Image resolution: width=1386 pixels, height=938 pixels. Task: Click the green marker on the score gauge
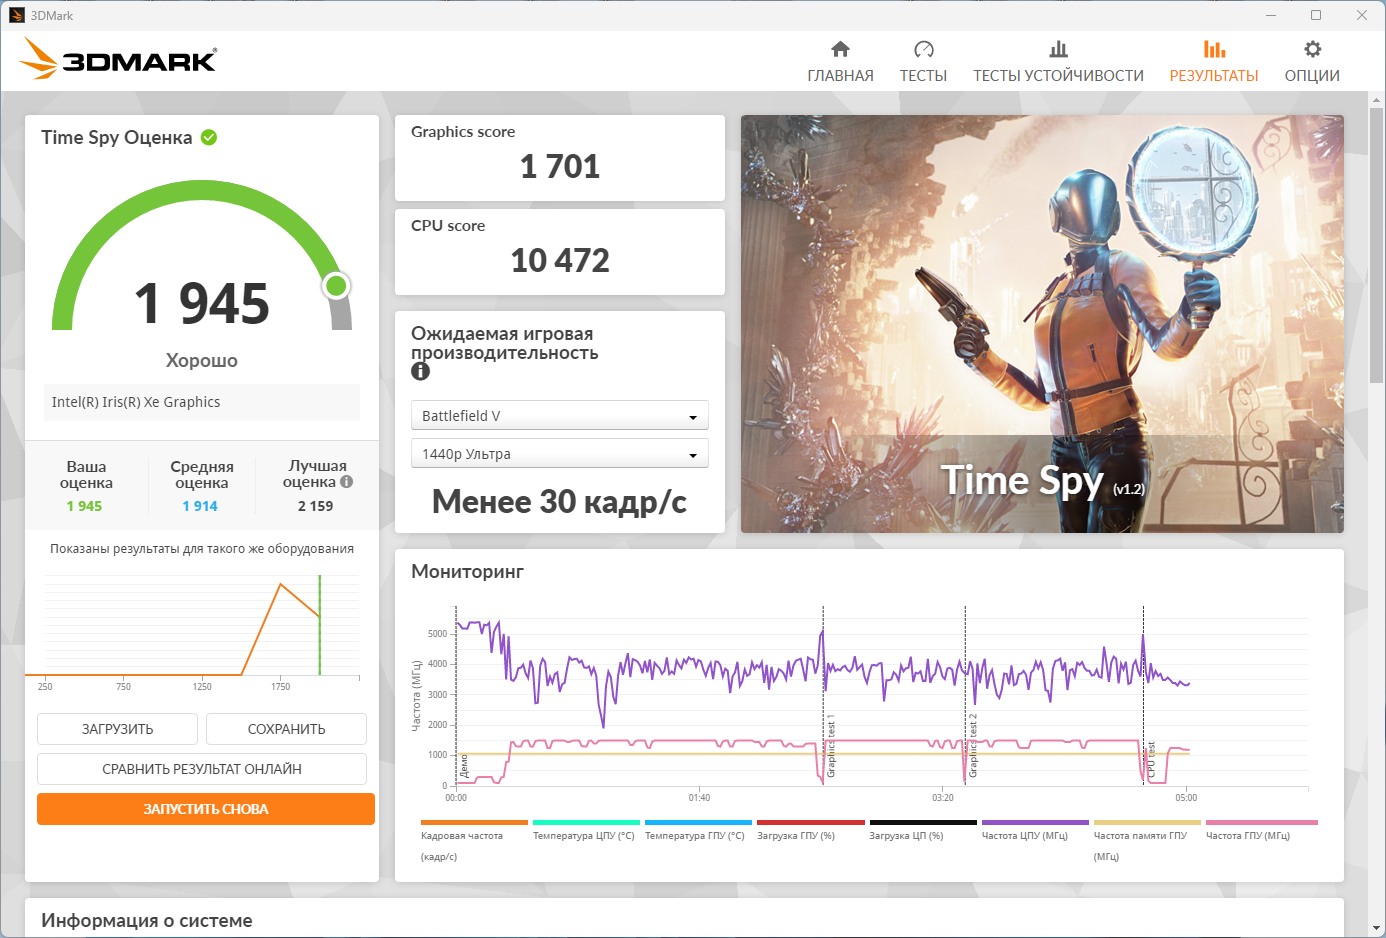pyautogui.click(x=337, y=286)
